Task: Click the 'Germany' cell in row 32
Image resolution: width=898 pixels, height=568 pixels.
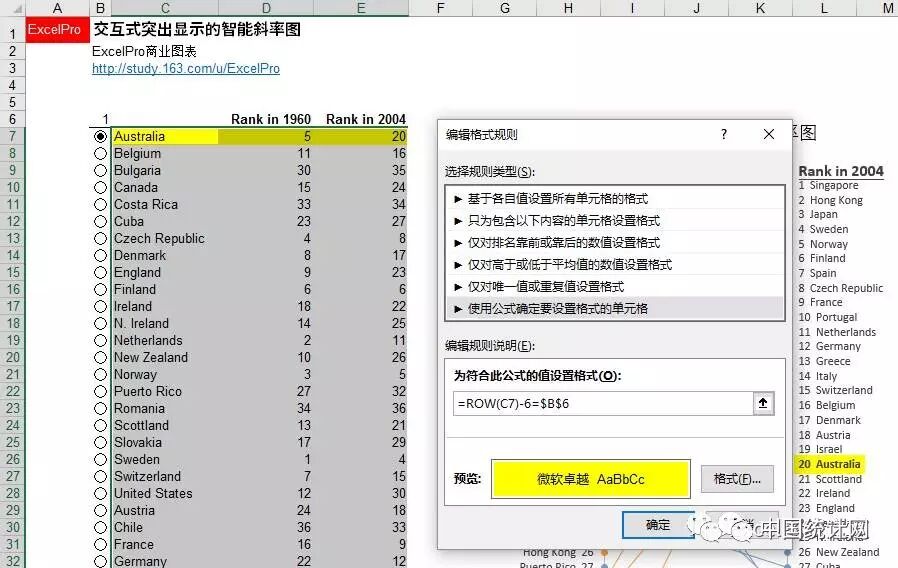Action: pyautogui.click(x=165, y=561)
